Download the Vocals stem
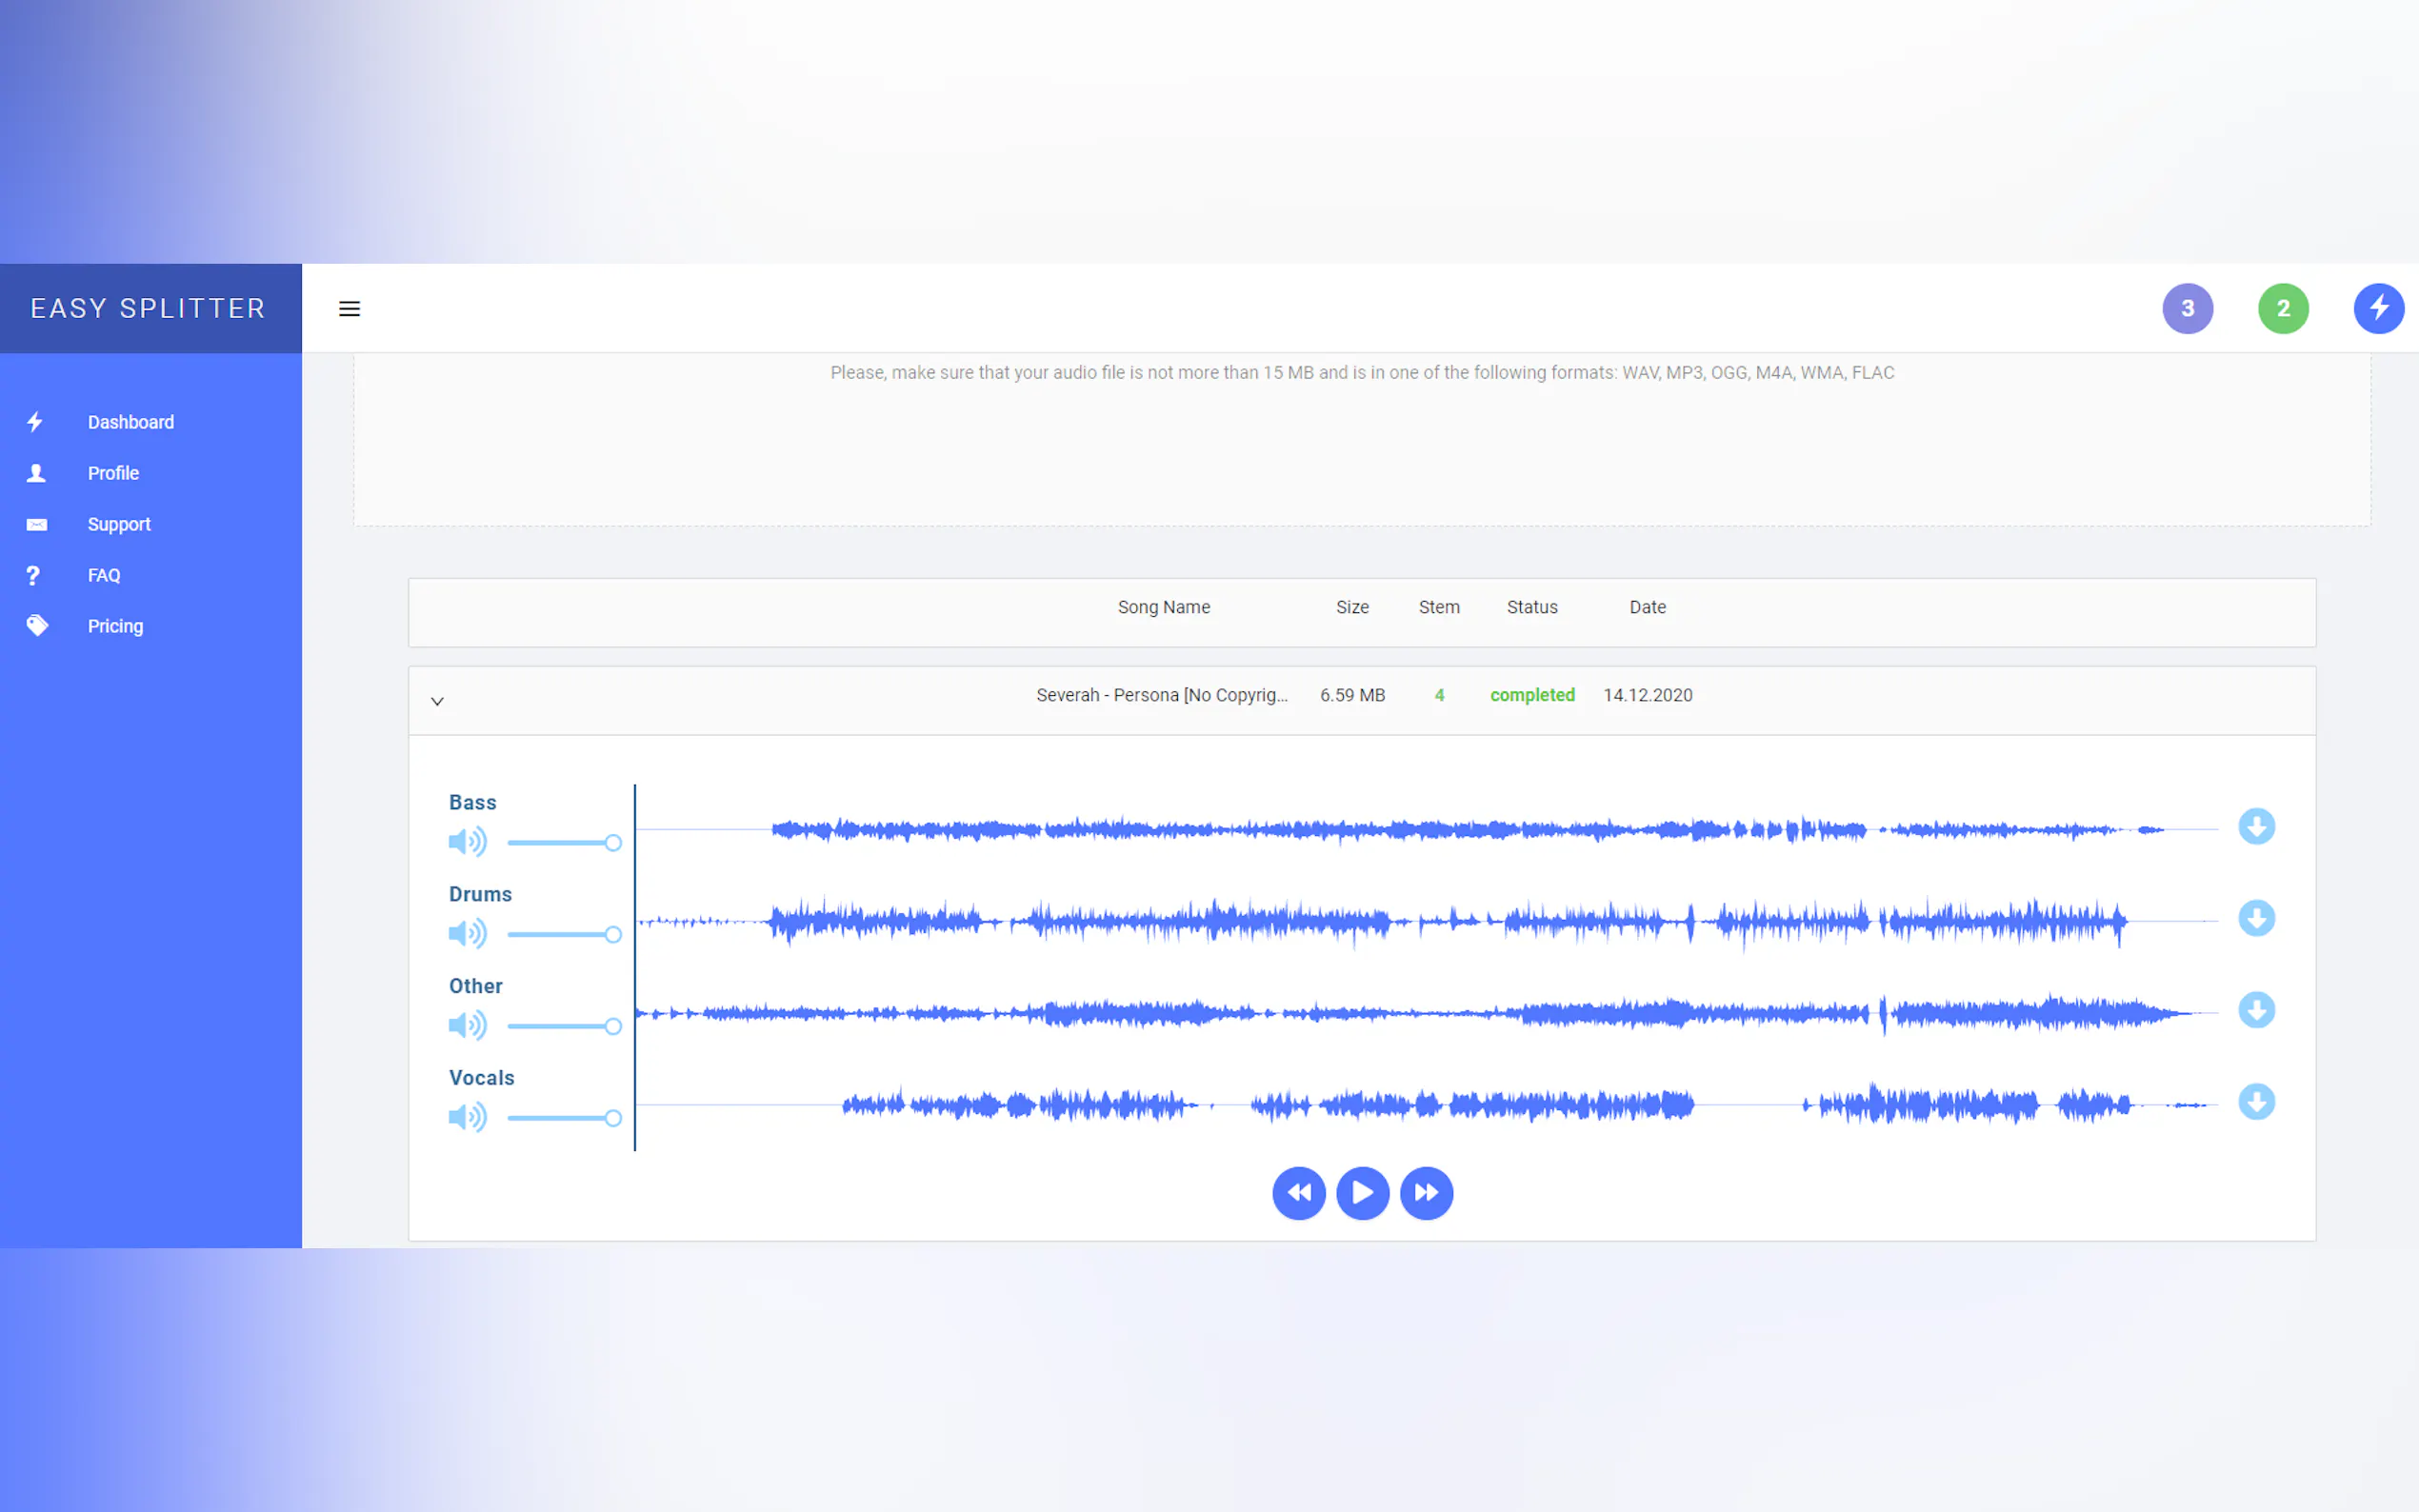 (x=2256, y=1102)
